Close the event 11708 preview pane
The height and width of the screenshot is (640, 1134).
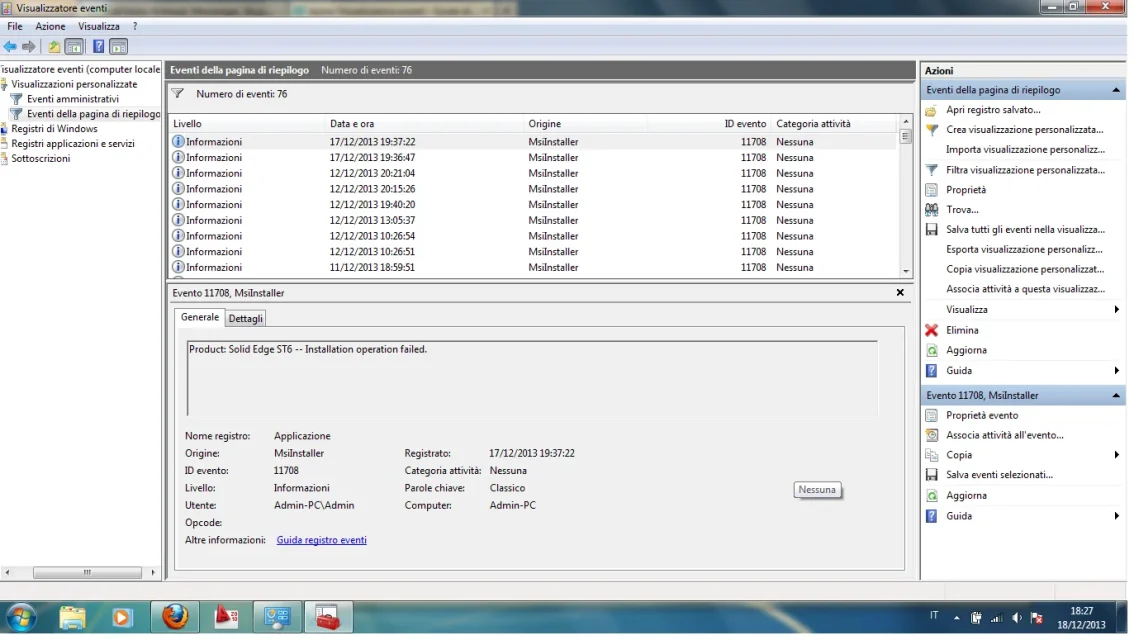[x=900, y=293]
